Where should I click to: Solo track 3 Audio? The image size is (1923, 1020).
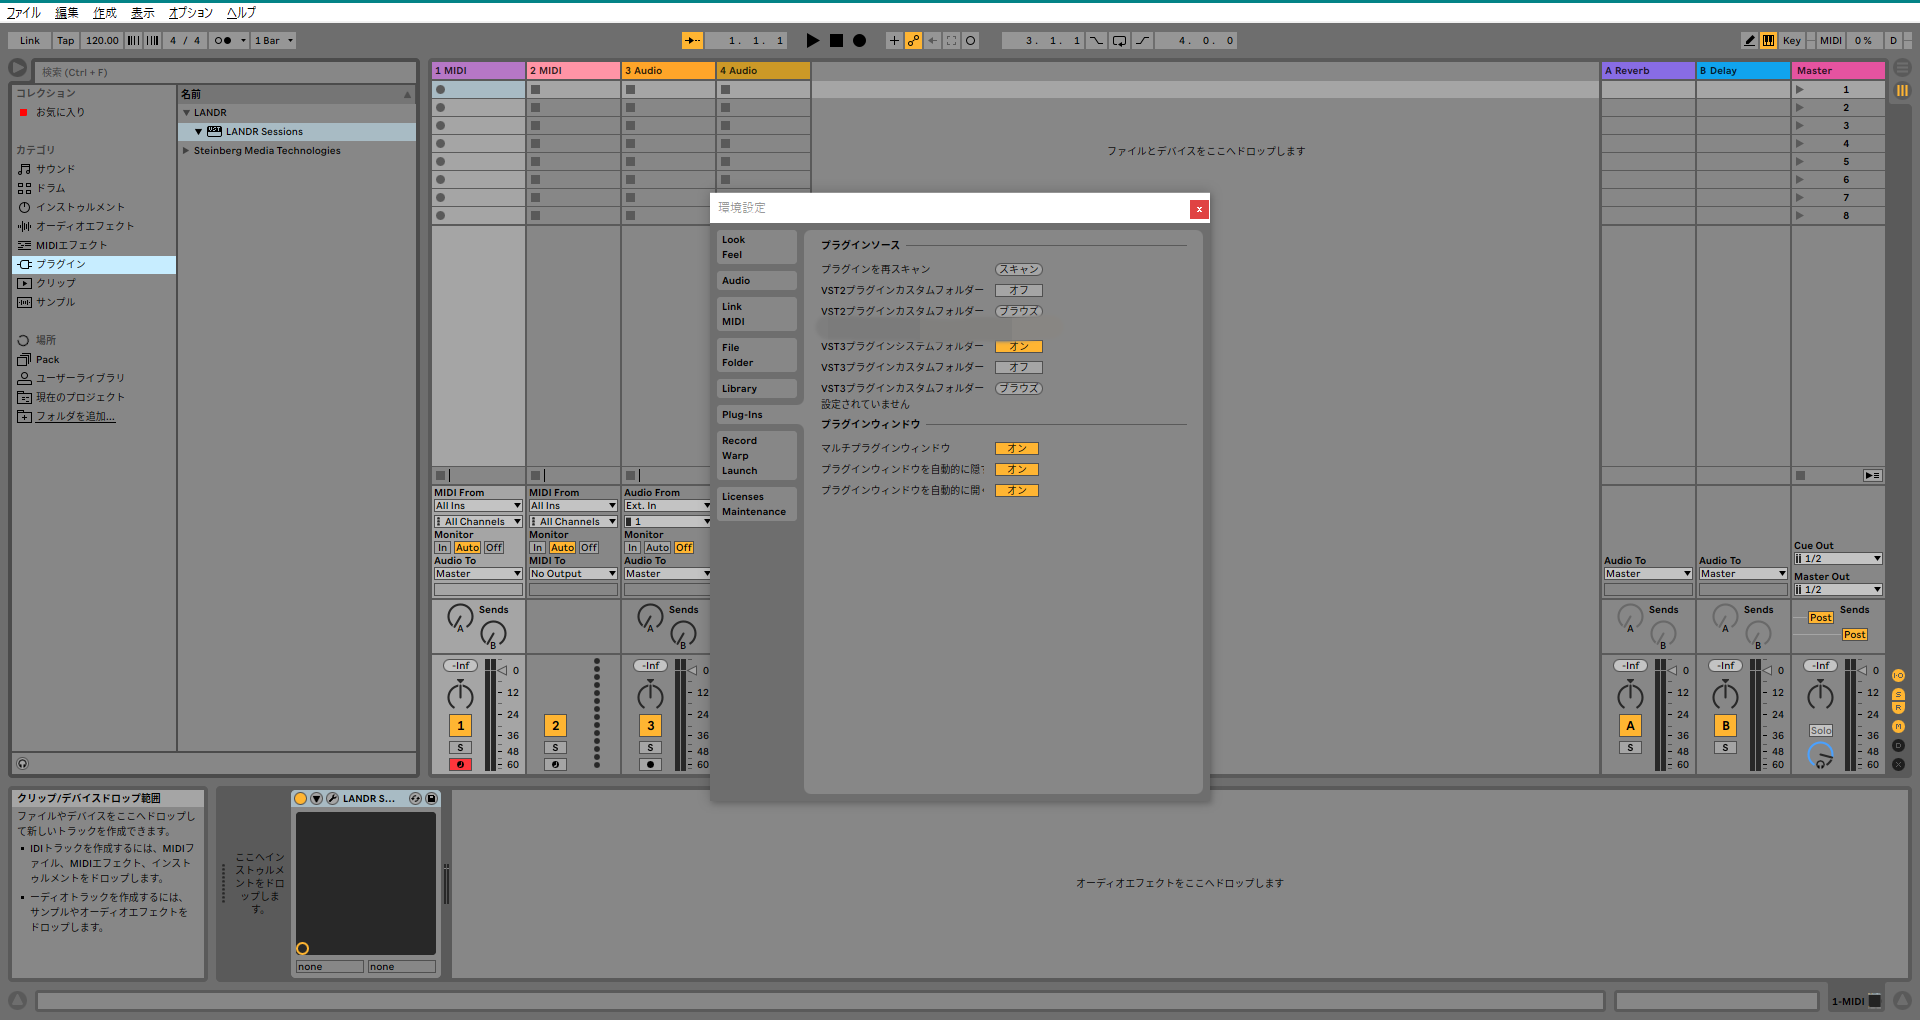point(650,747)
